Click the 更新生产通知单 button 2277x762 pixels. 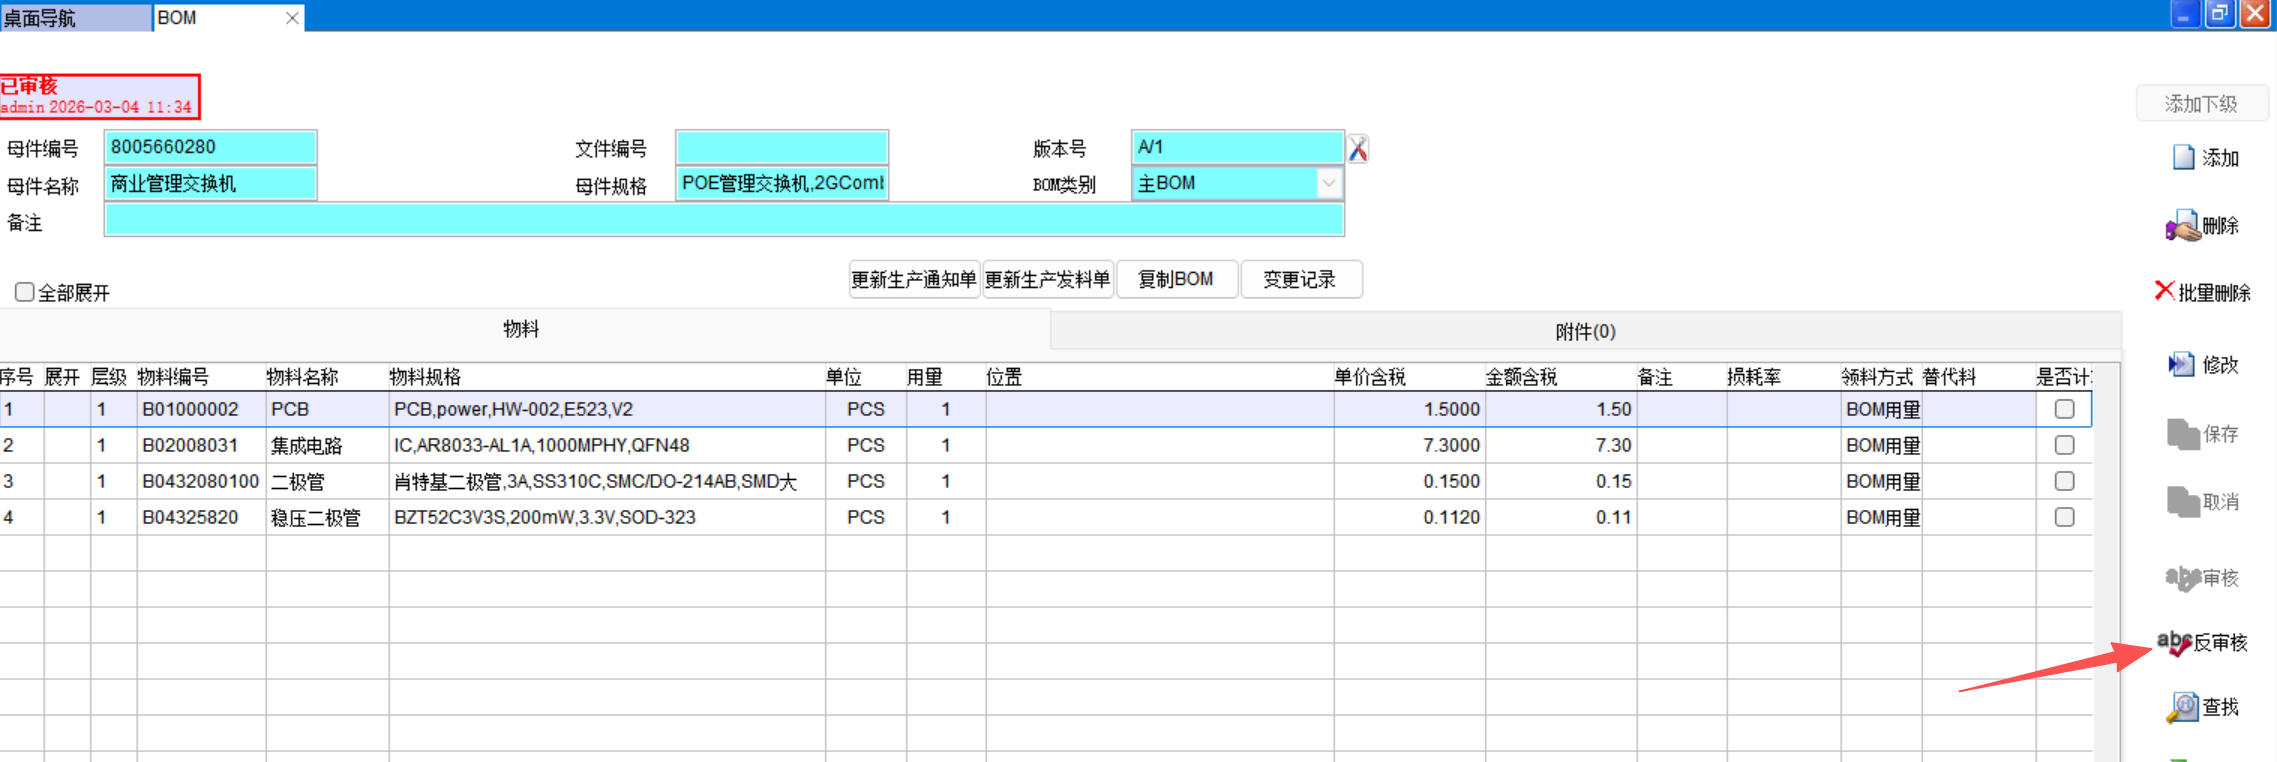click(913, 280)
